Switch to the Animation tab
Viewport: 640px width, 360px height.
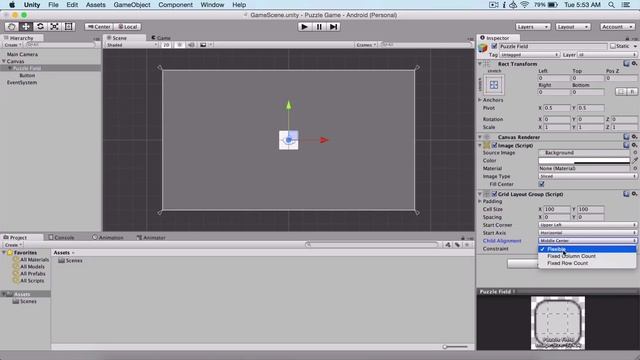pyautogui.click(x=108, y=237)
